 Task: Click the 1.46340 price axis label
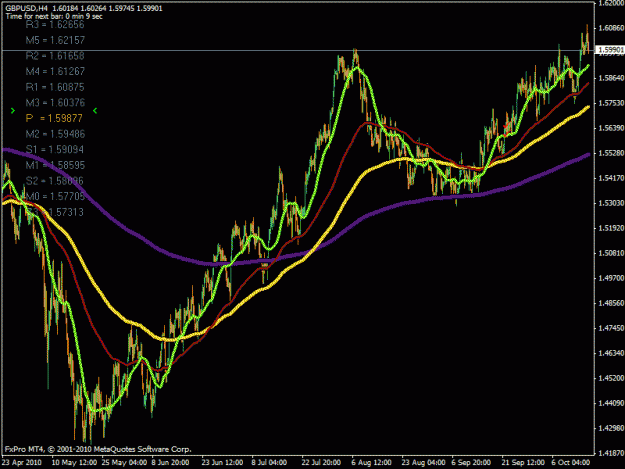pos(611,353)
